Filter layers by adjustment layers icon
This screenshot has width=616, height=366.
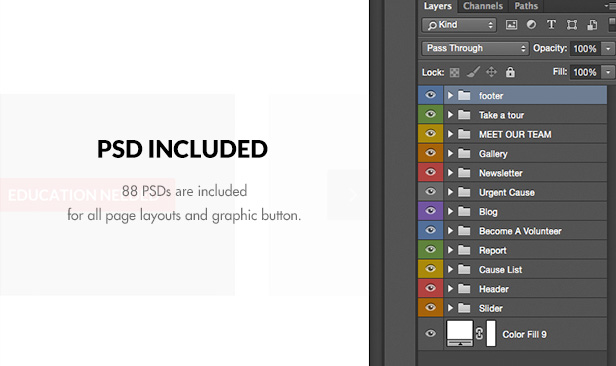531,25
